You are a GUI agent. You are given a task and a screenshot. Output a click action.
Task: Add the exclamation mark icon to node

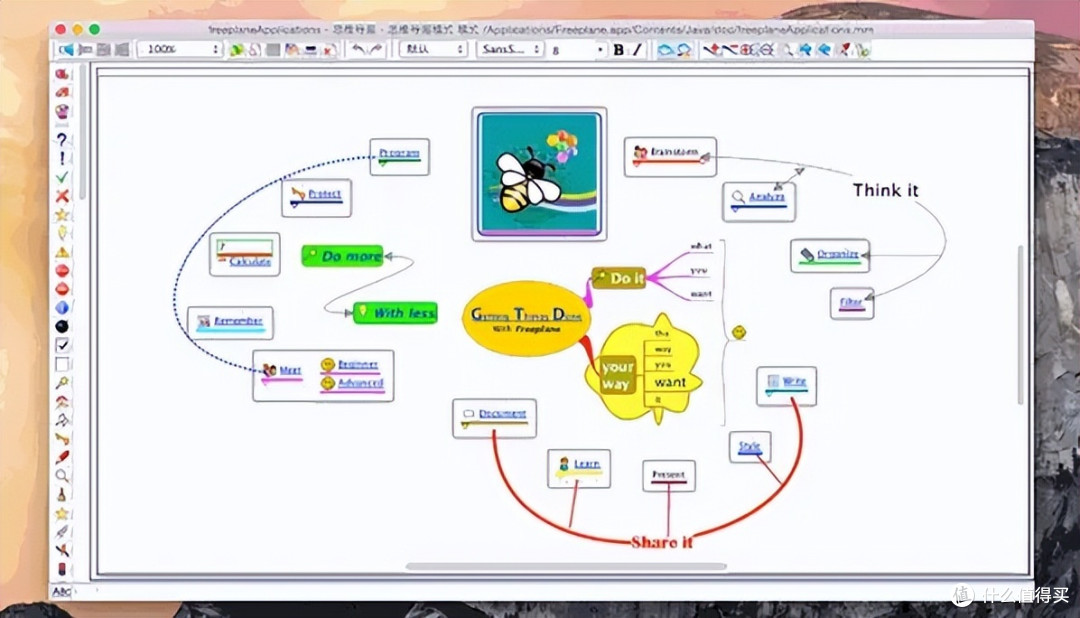click(x=62, y=158)
